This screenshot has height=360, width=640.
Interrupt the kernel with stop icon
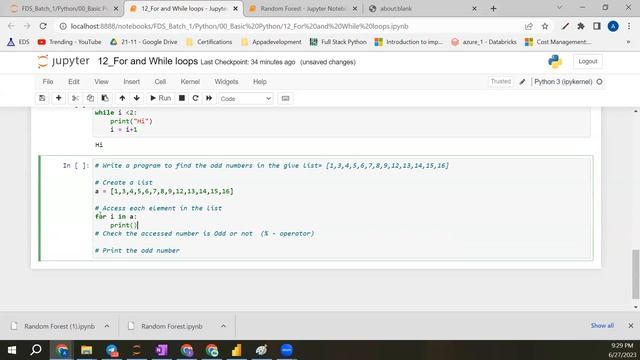tap(182, 98)
